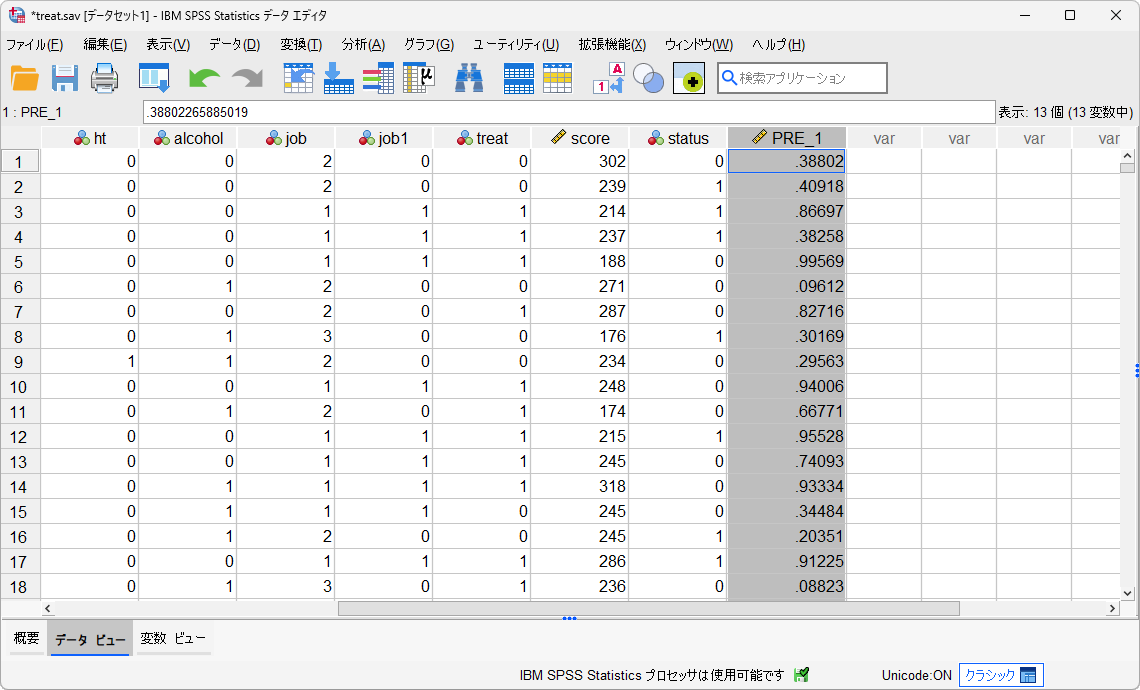Undo the last action with the green arrow

click(204, 78)
